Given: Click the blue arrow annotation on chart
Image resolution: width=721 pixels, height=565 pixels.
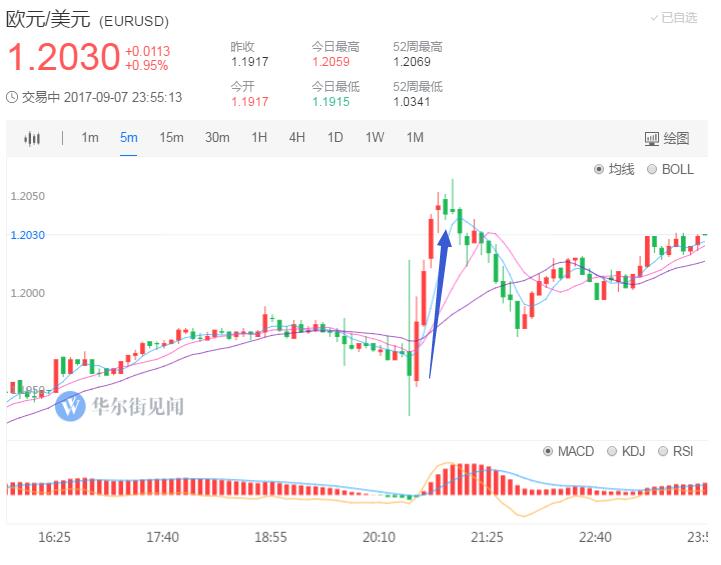Looking at the screenshot, I should [x=438, y=300].
